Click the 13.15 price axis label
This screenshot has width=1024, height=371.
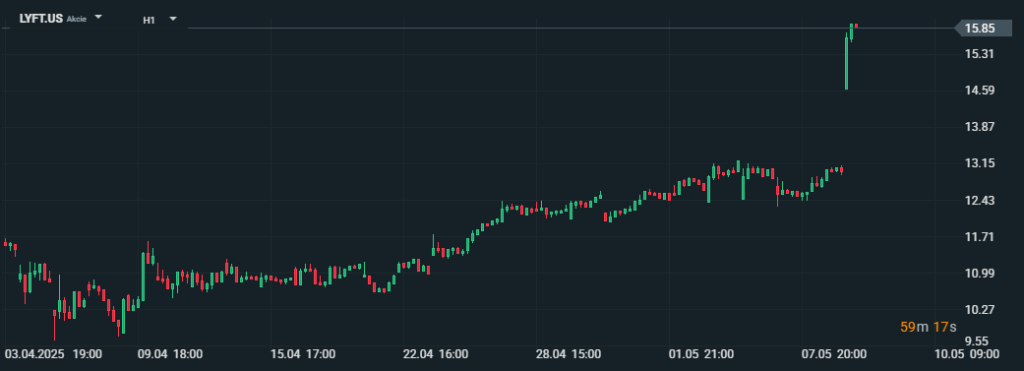pos(980,163)
